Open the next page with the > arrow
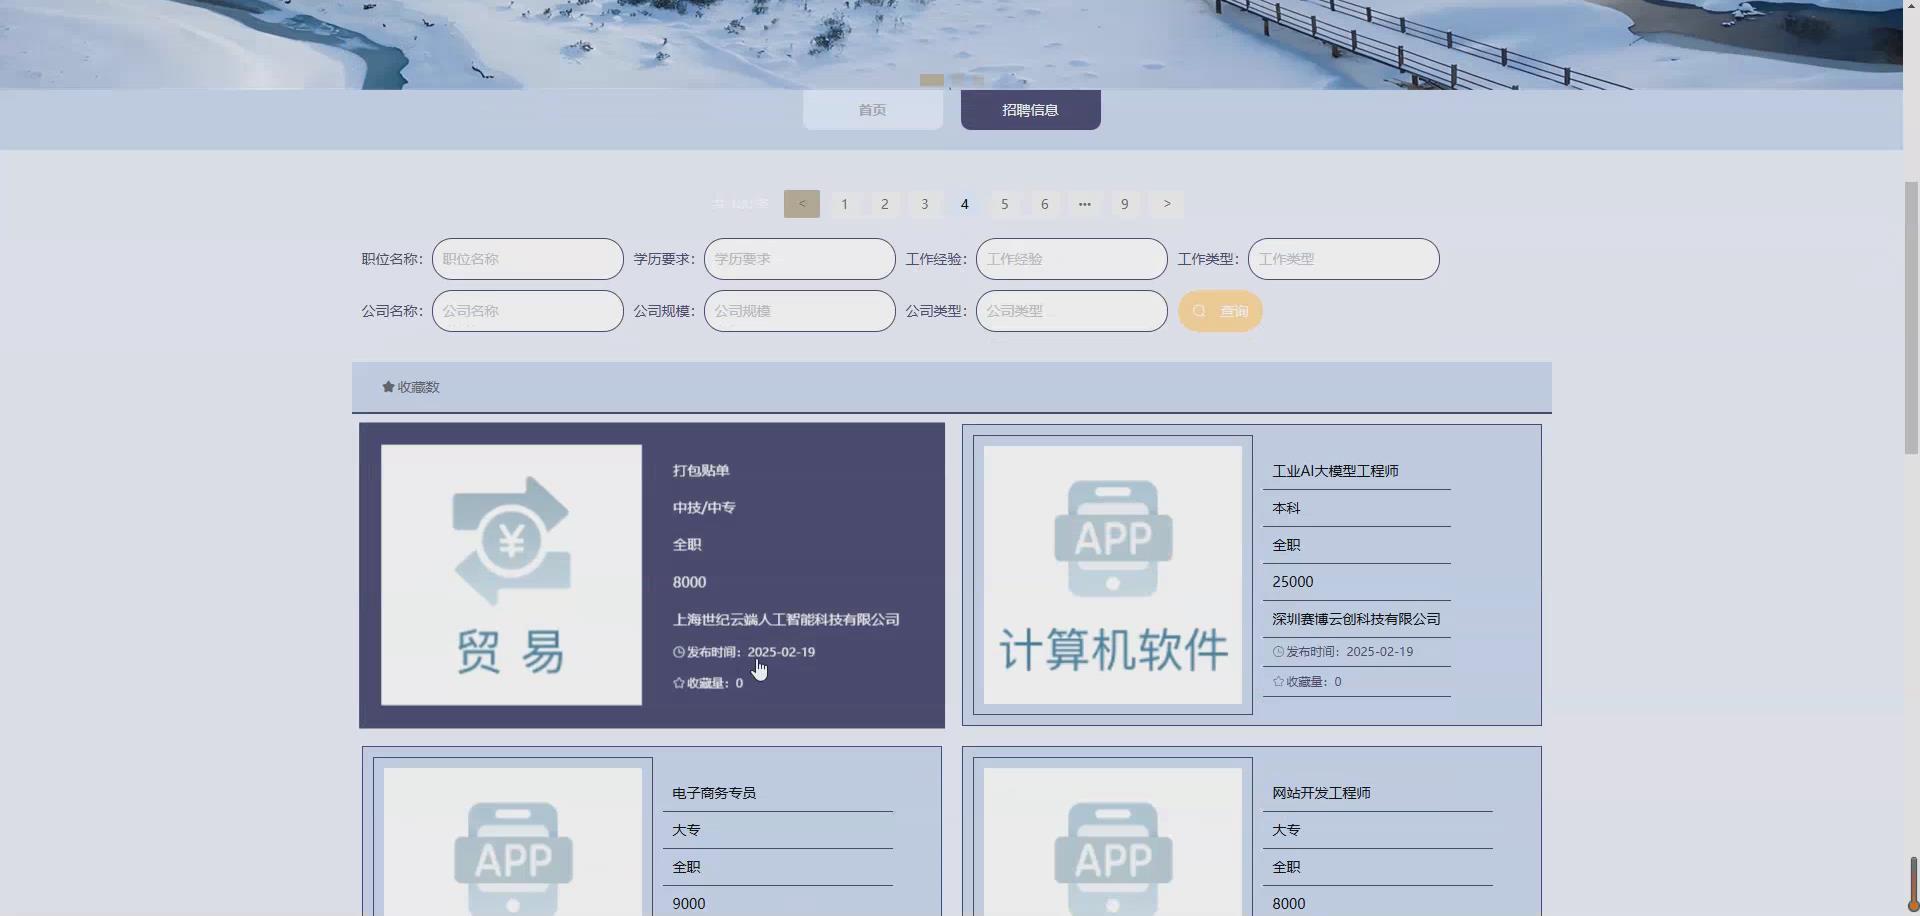Image resolution: width=1920 pixels, height=916 pixels. click(1165, 204)
